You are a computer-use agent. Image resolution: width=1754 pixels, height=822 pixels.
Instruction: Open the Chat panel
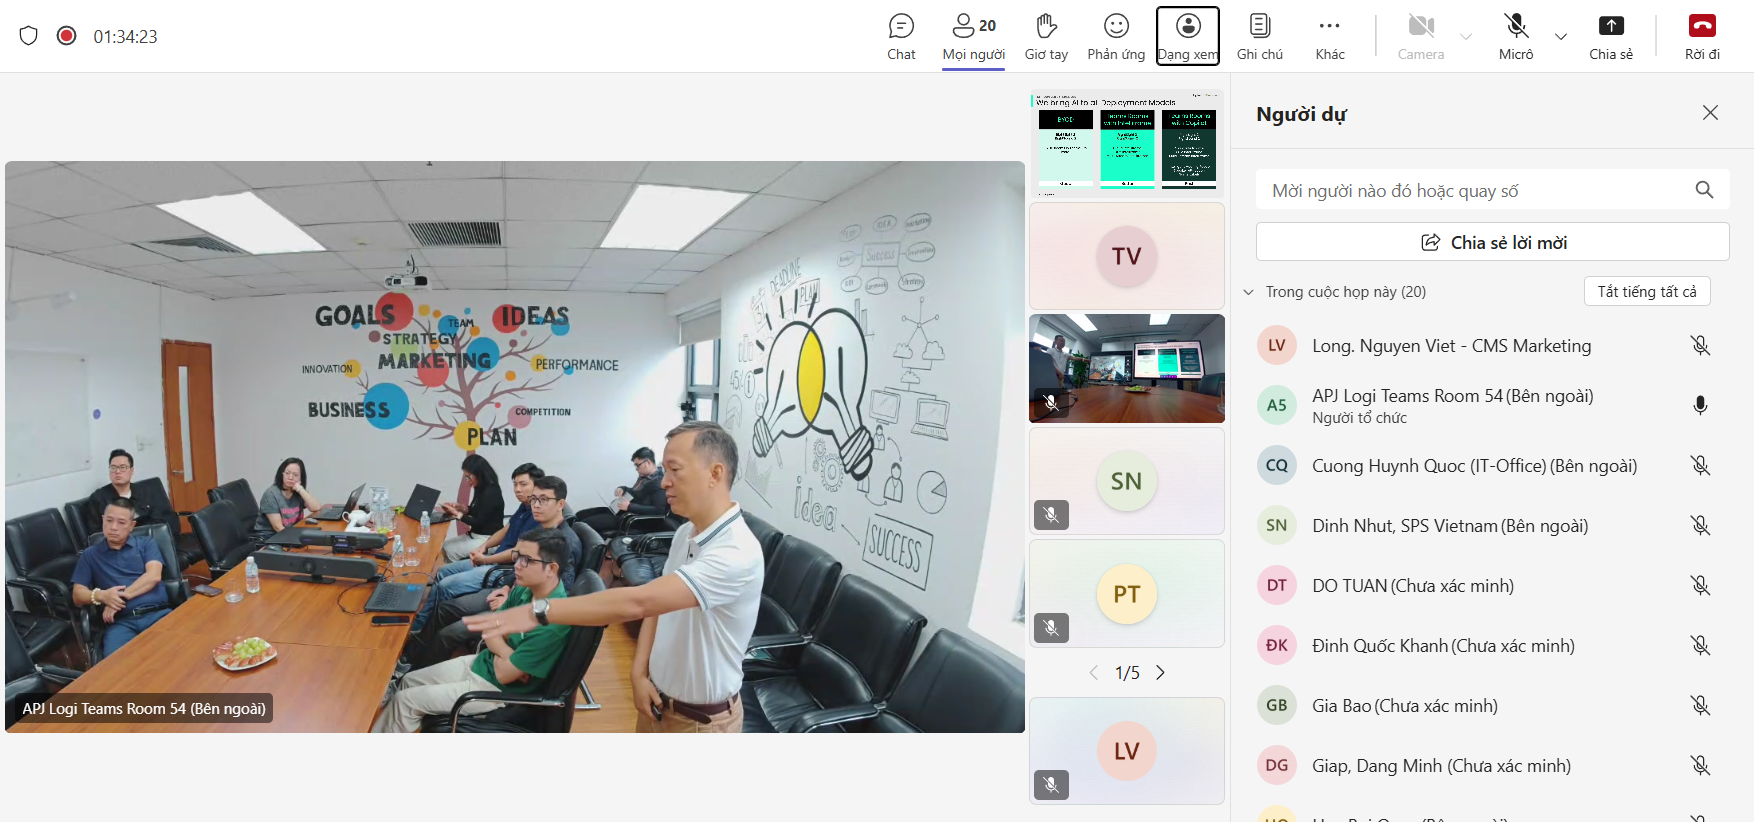click(x=901, y=36)
